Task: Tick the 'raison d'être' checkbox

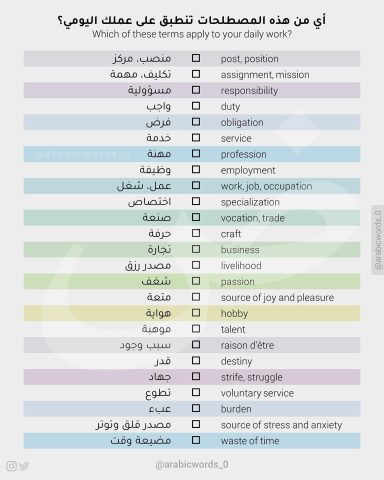Action: coord(196,345)
